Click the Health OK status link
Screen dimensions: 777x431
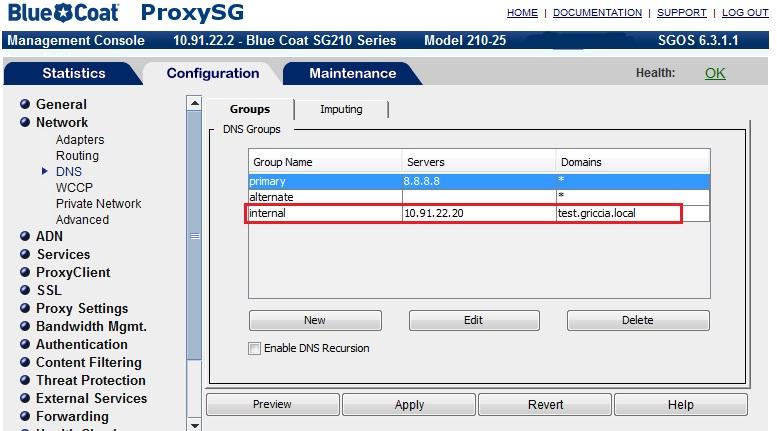(715, 73)
